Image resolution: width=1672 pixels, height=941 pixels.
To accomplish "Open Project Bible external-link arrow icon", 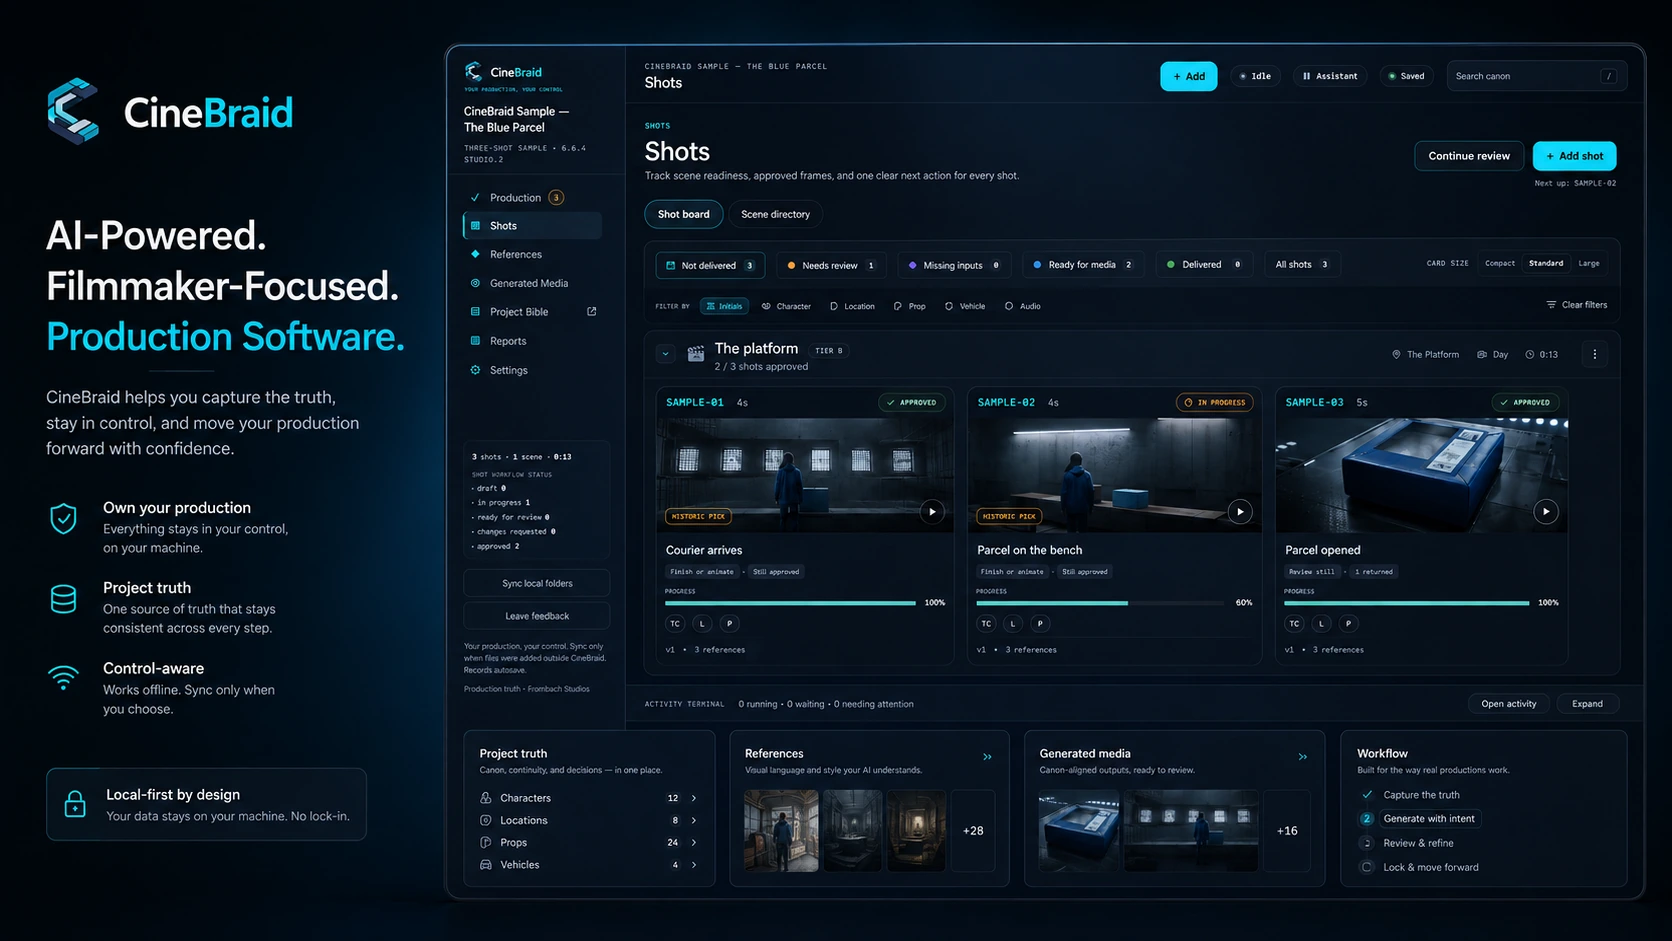I will pyautogui.click(x=591, y=312).
